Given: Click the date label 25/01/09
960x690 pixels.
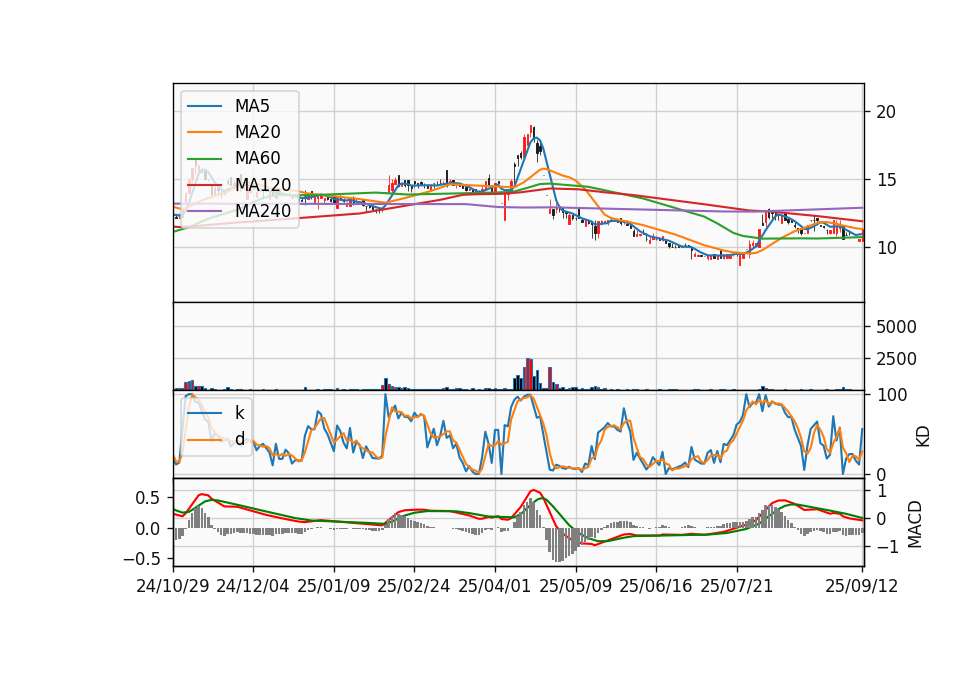Looking at the screenshot, I should coord(334,586).
